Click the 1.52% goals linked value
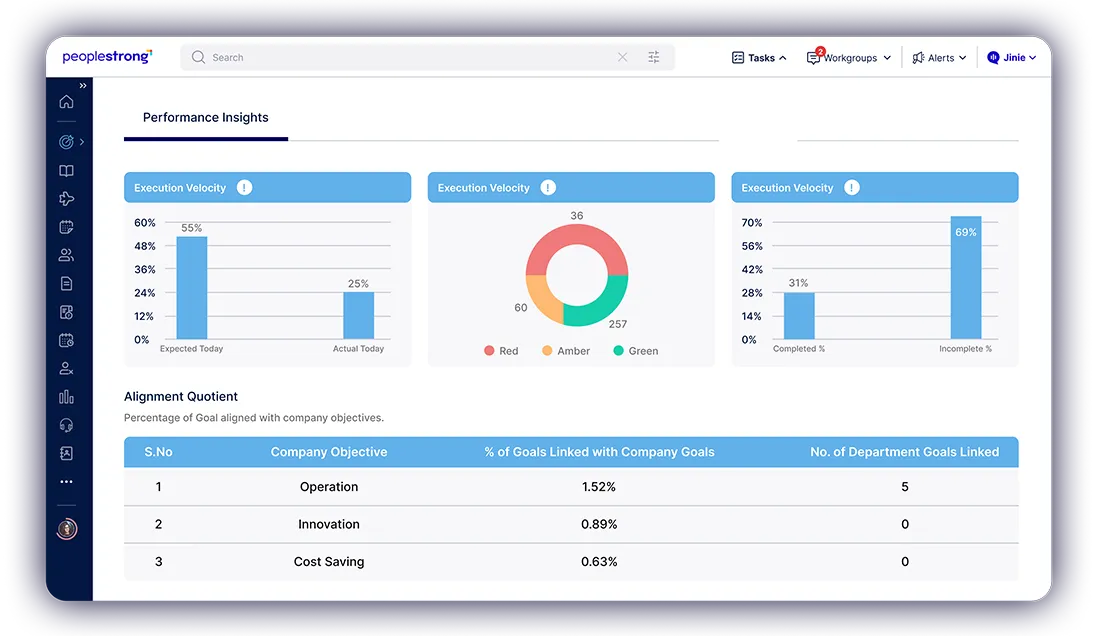 click(598, 487)
